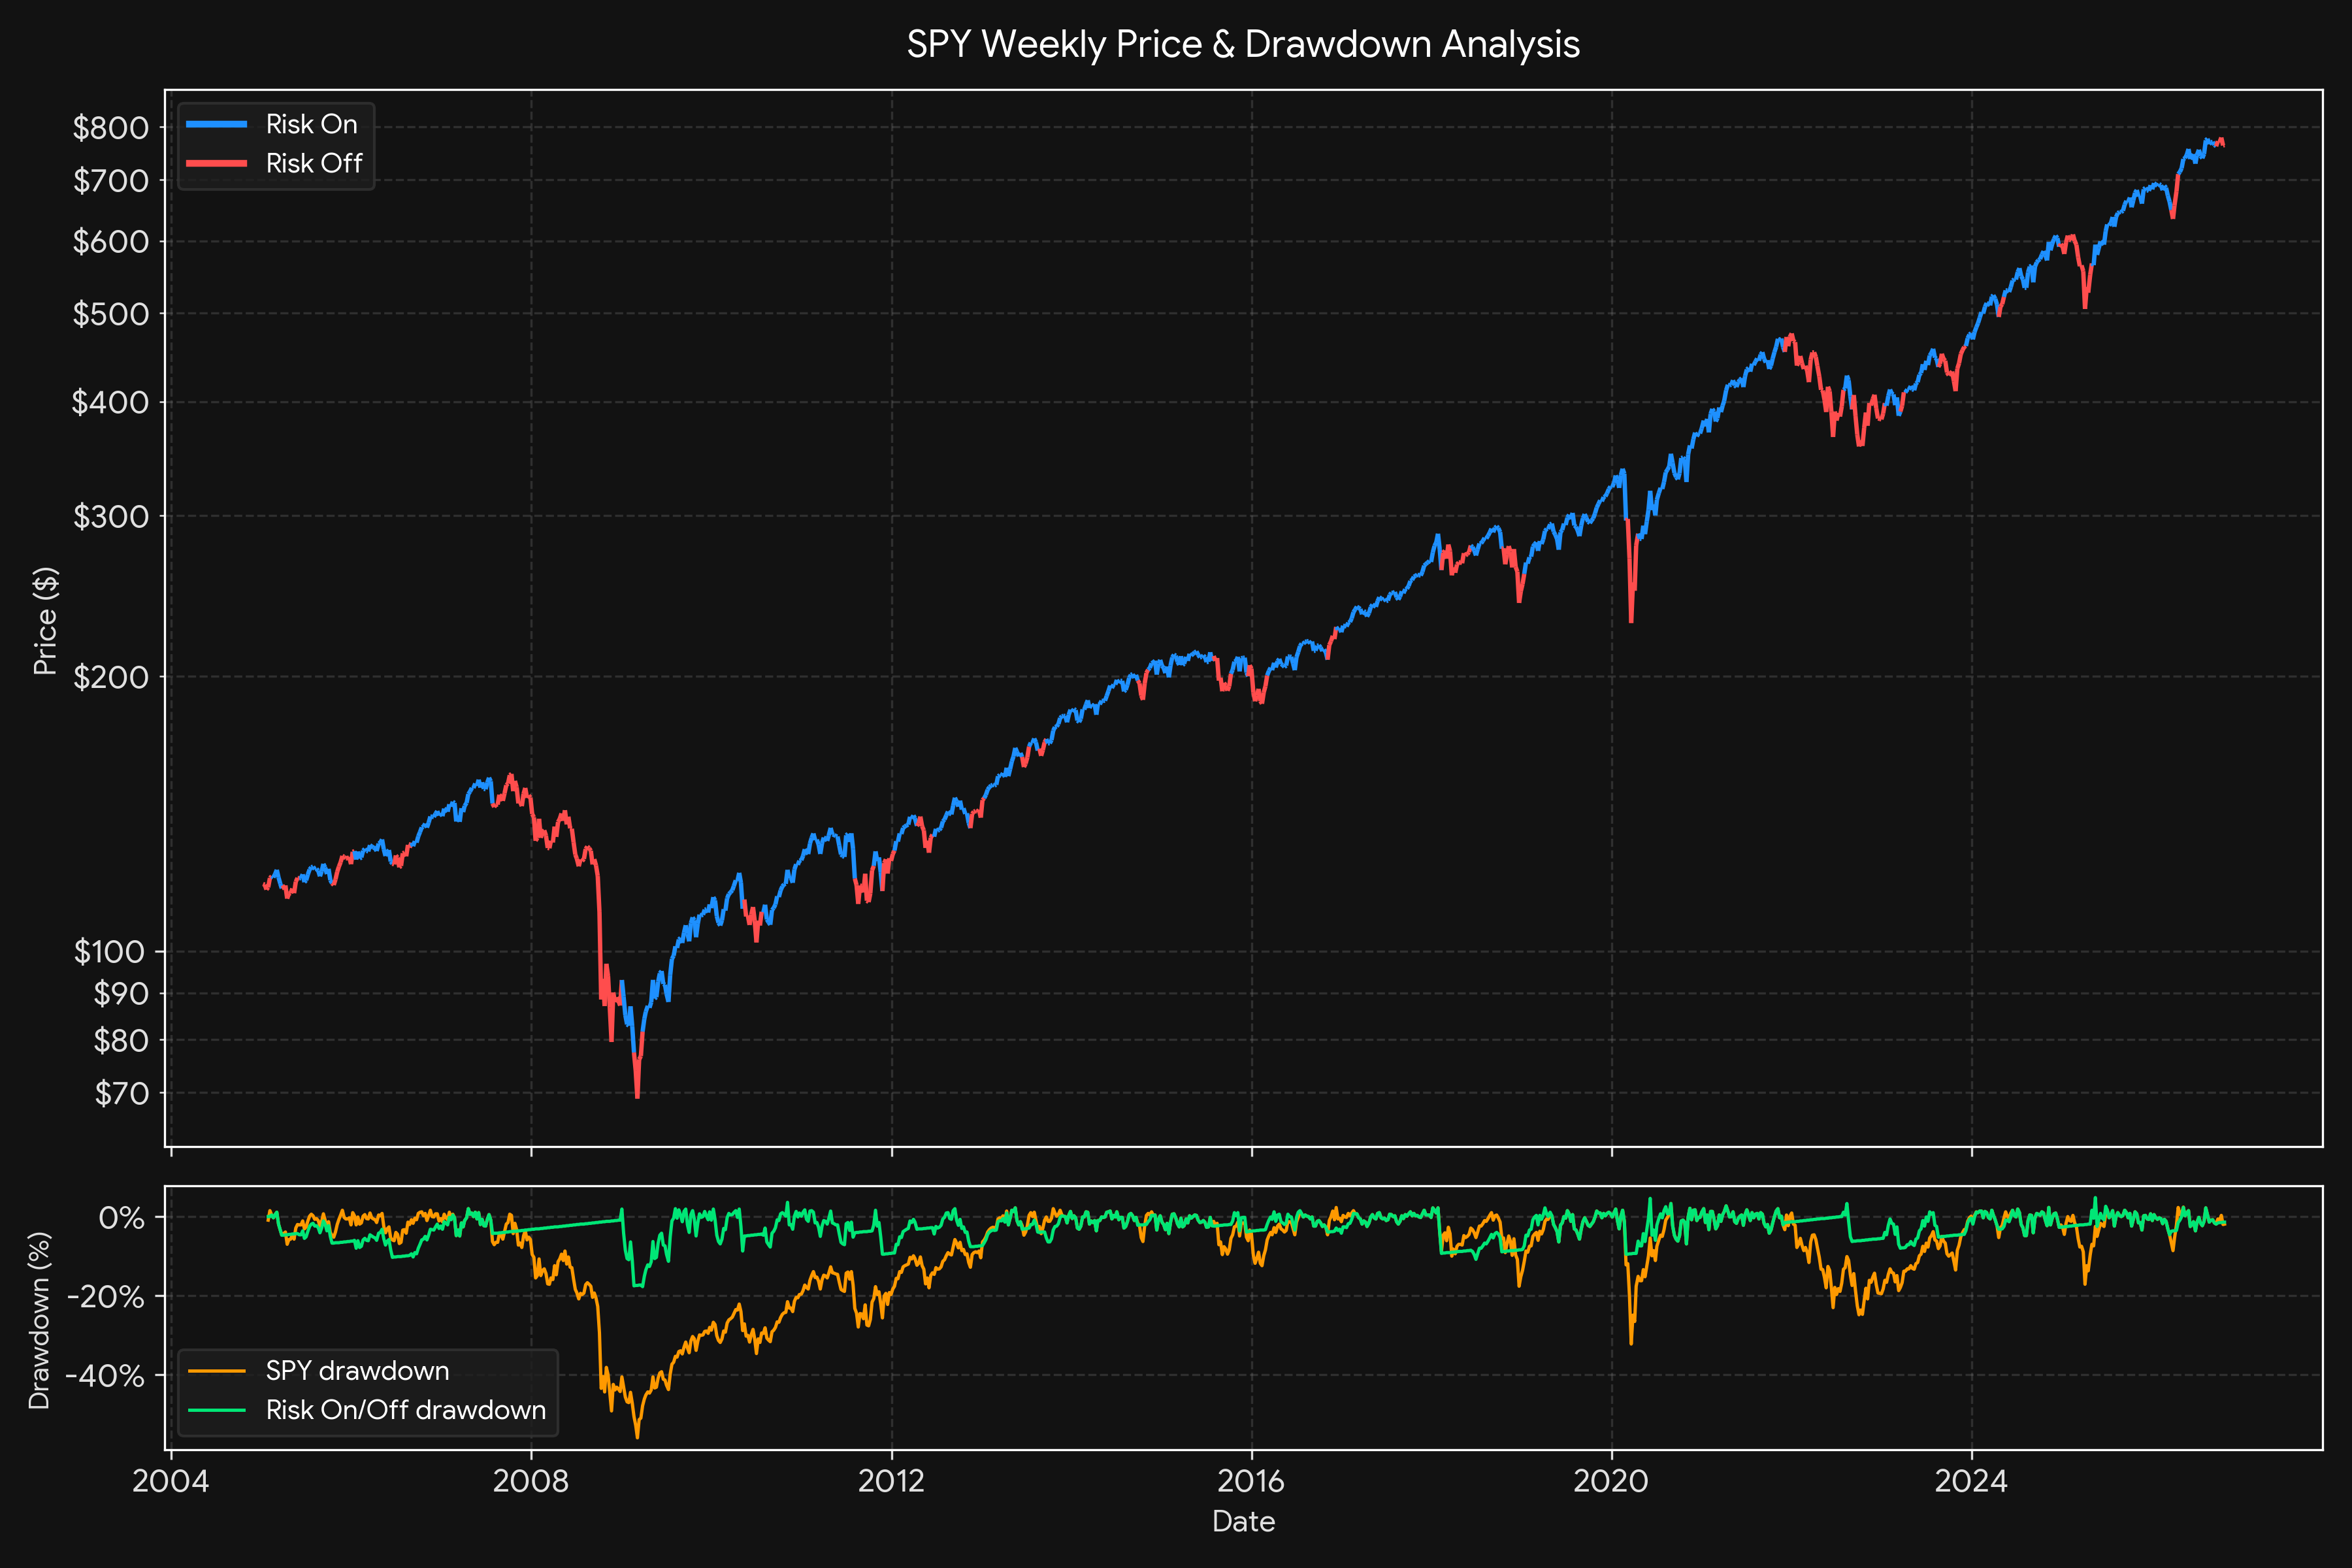Click the 'Drawdown (%)' y-axis title

pos(39,1320)
